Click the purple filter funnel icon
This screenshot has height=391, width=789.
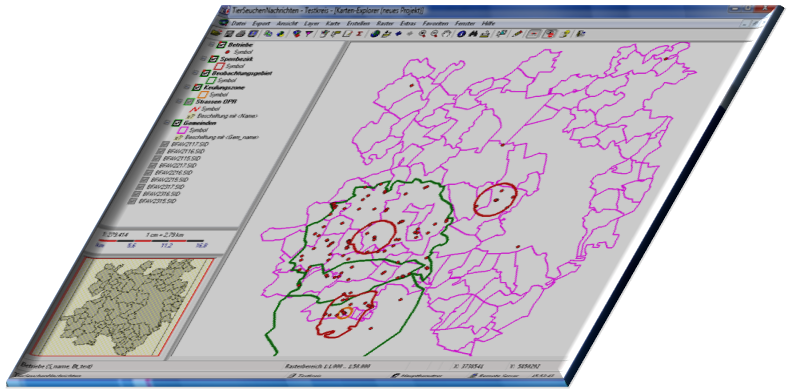tap(309, 34)
